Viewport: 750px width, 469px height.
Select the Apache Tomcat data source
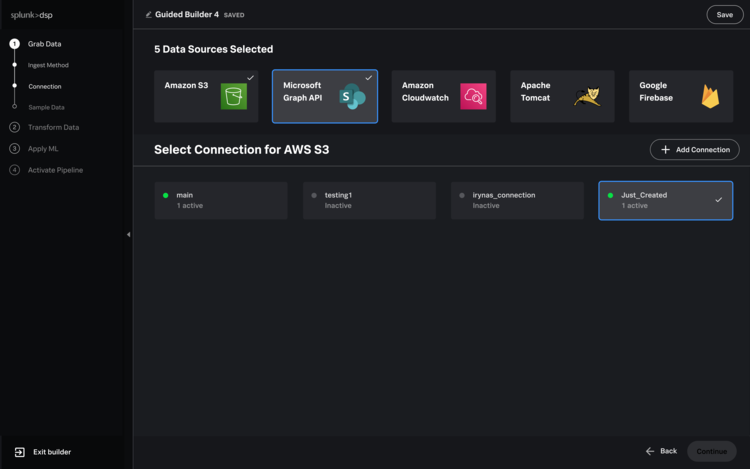pyautogui.click(x=562, y=96)
